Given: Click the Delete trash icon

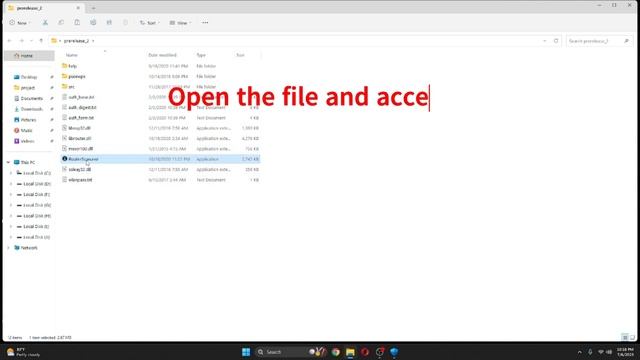Looking at the screenshot, I should click(125, 23).
